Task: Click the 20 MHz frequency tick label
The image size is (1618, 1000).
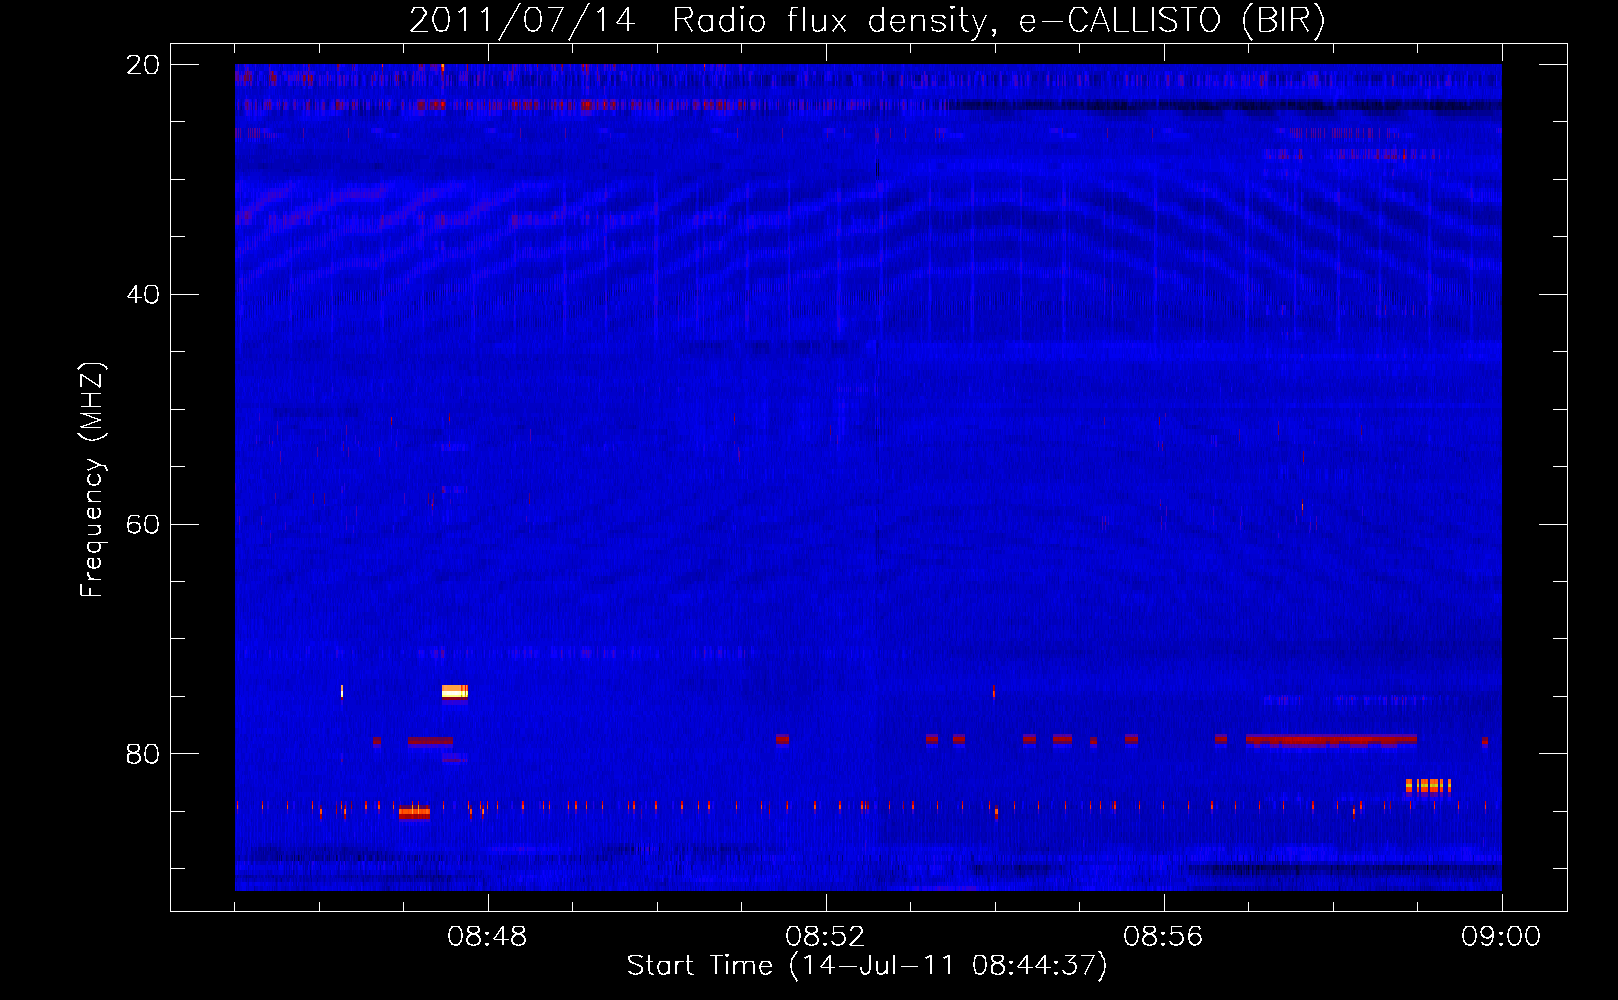Action: [142, 65]
